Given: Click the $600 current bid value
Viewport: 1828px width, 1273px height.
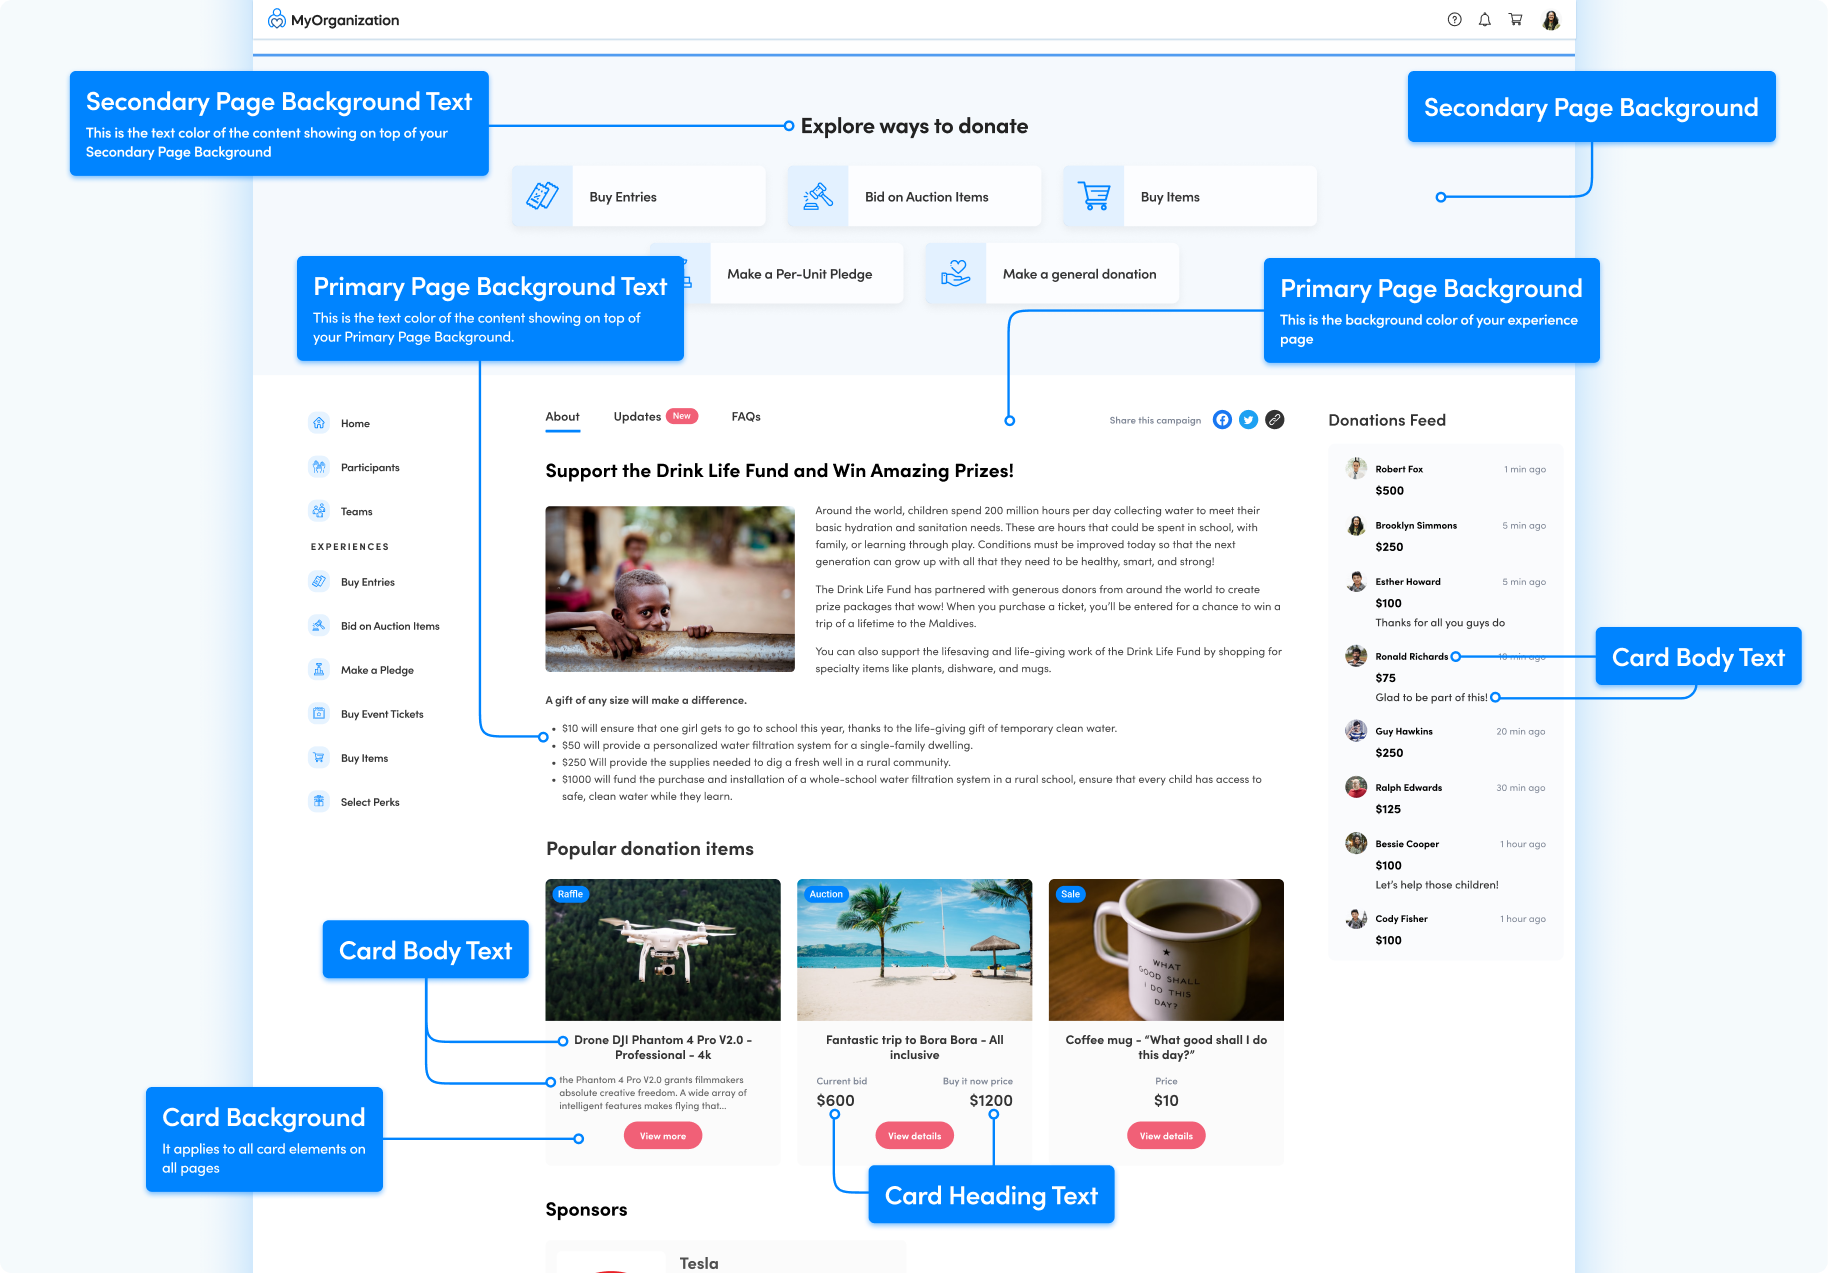Looking at the screenshot, I should (836, 1101).
